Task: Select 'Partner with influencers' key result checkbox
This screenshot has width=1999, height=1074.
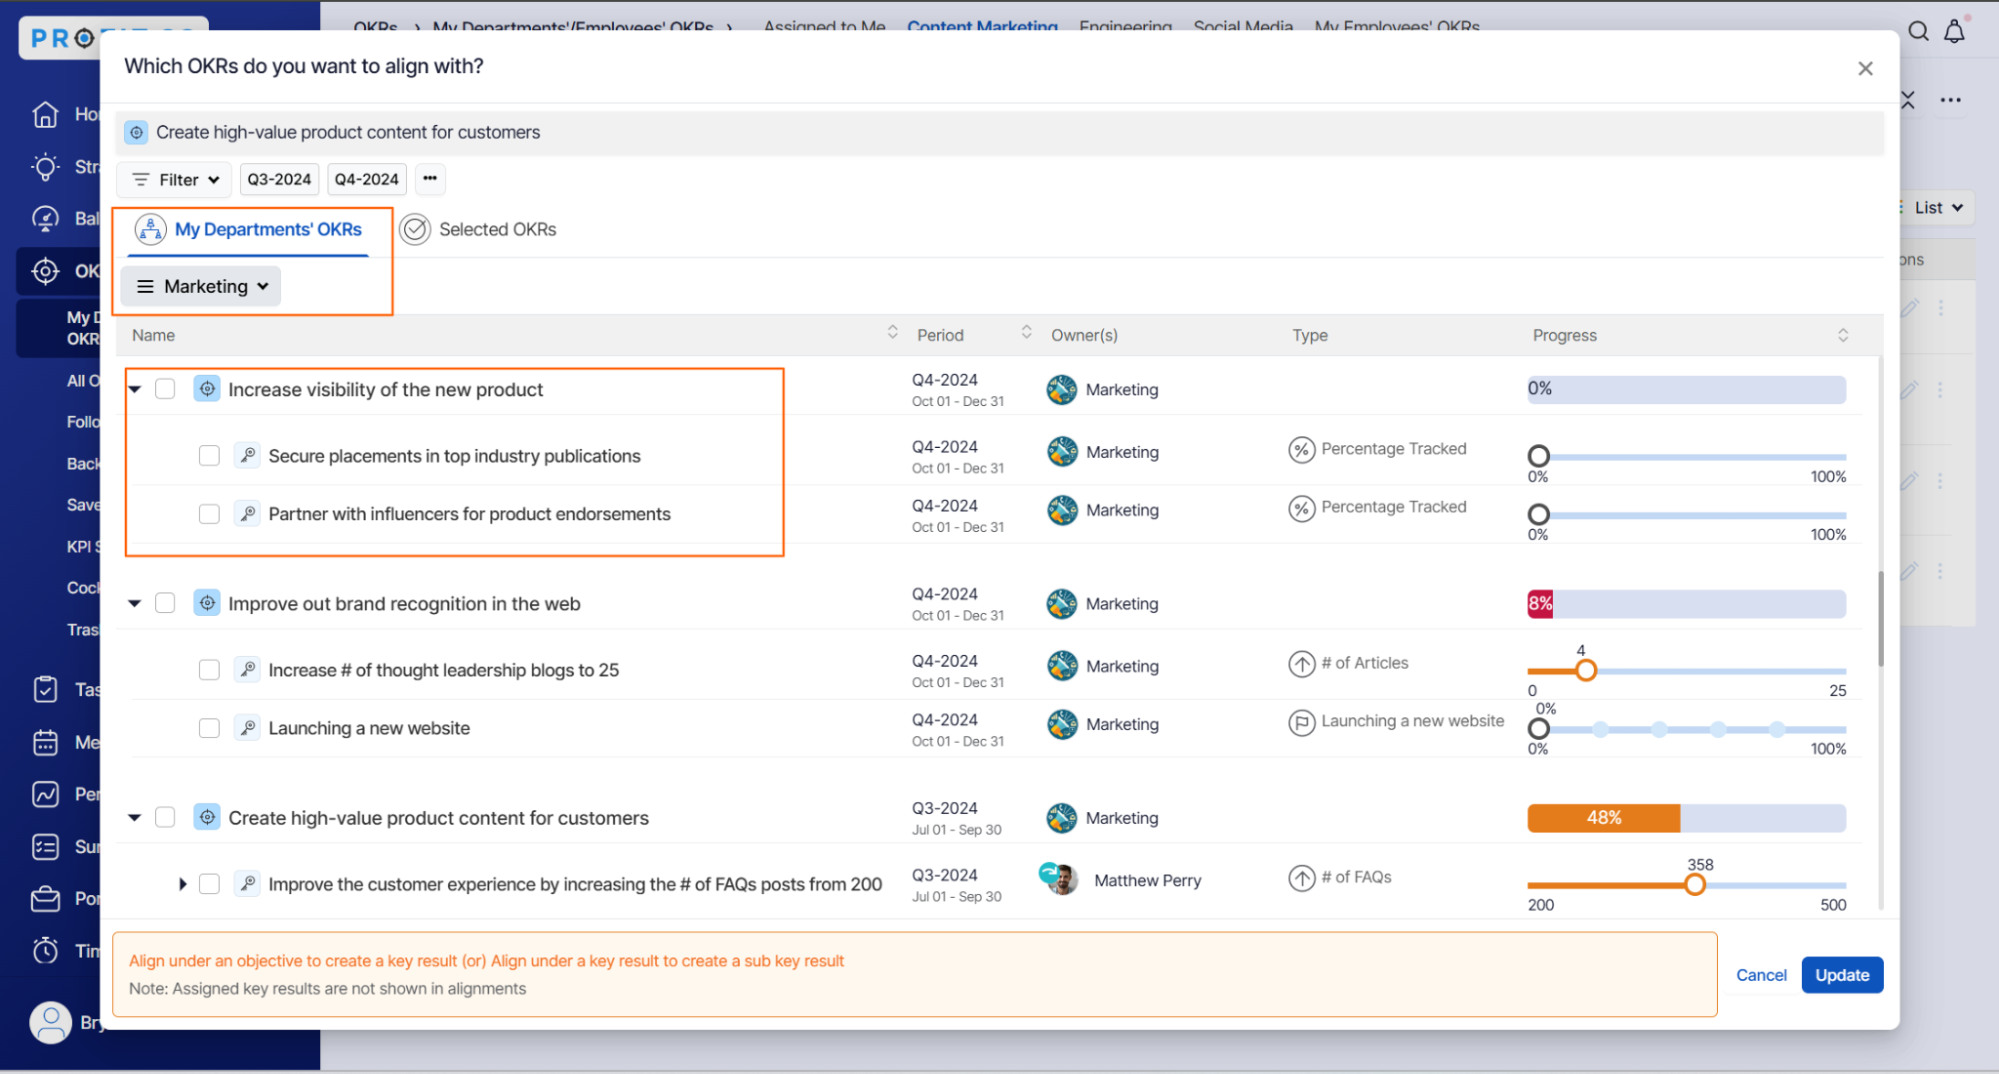Action: pos(209,514)
